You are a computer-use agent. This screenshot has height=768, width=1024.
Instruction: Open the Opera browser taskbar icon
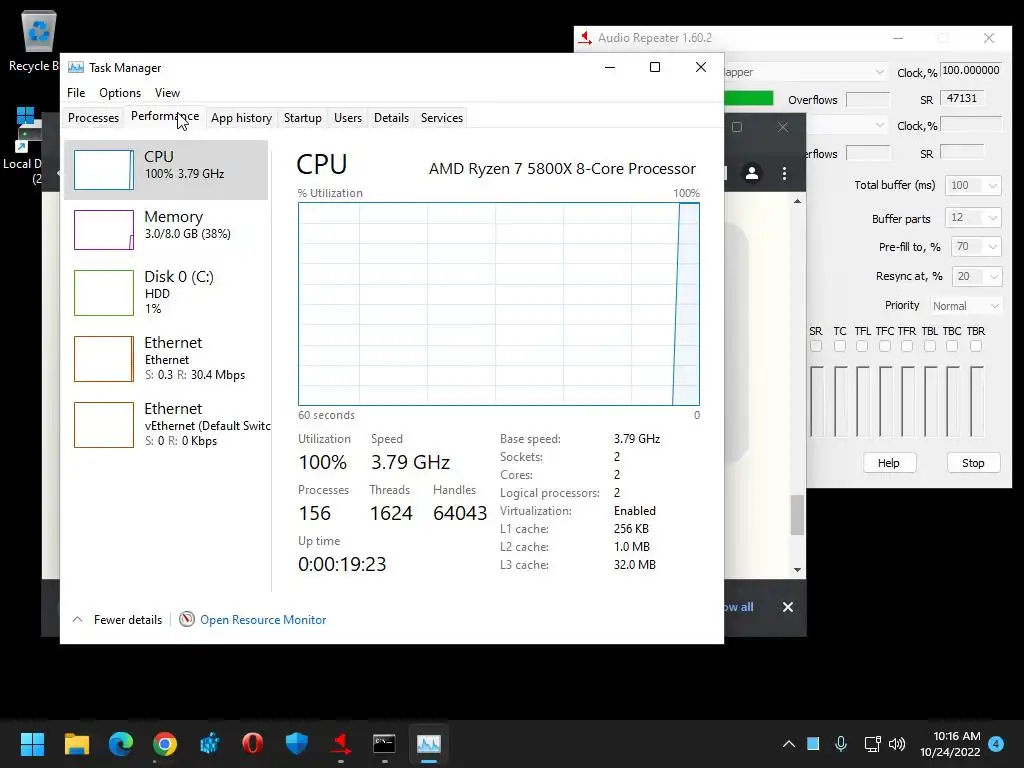pyautogui.click(x=253, y=744)
